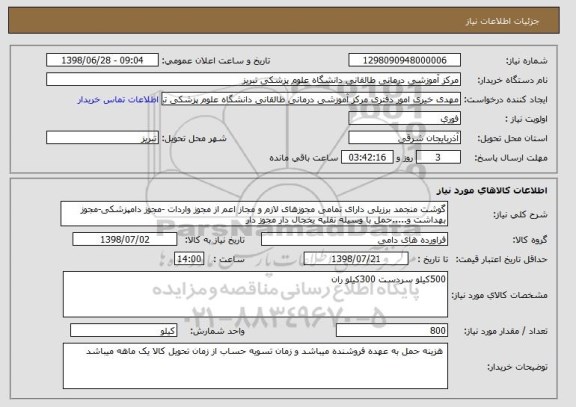Click the days remaining field showing 3
The image size is (576, 407).
click(x=438, y=158)
